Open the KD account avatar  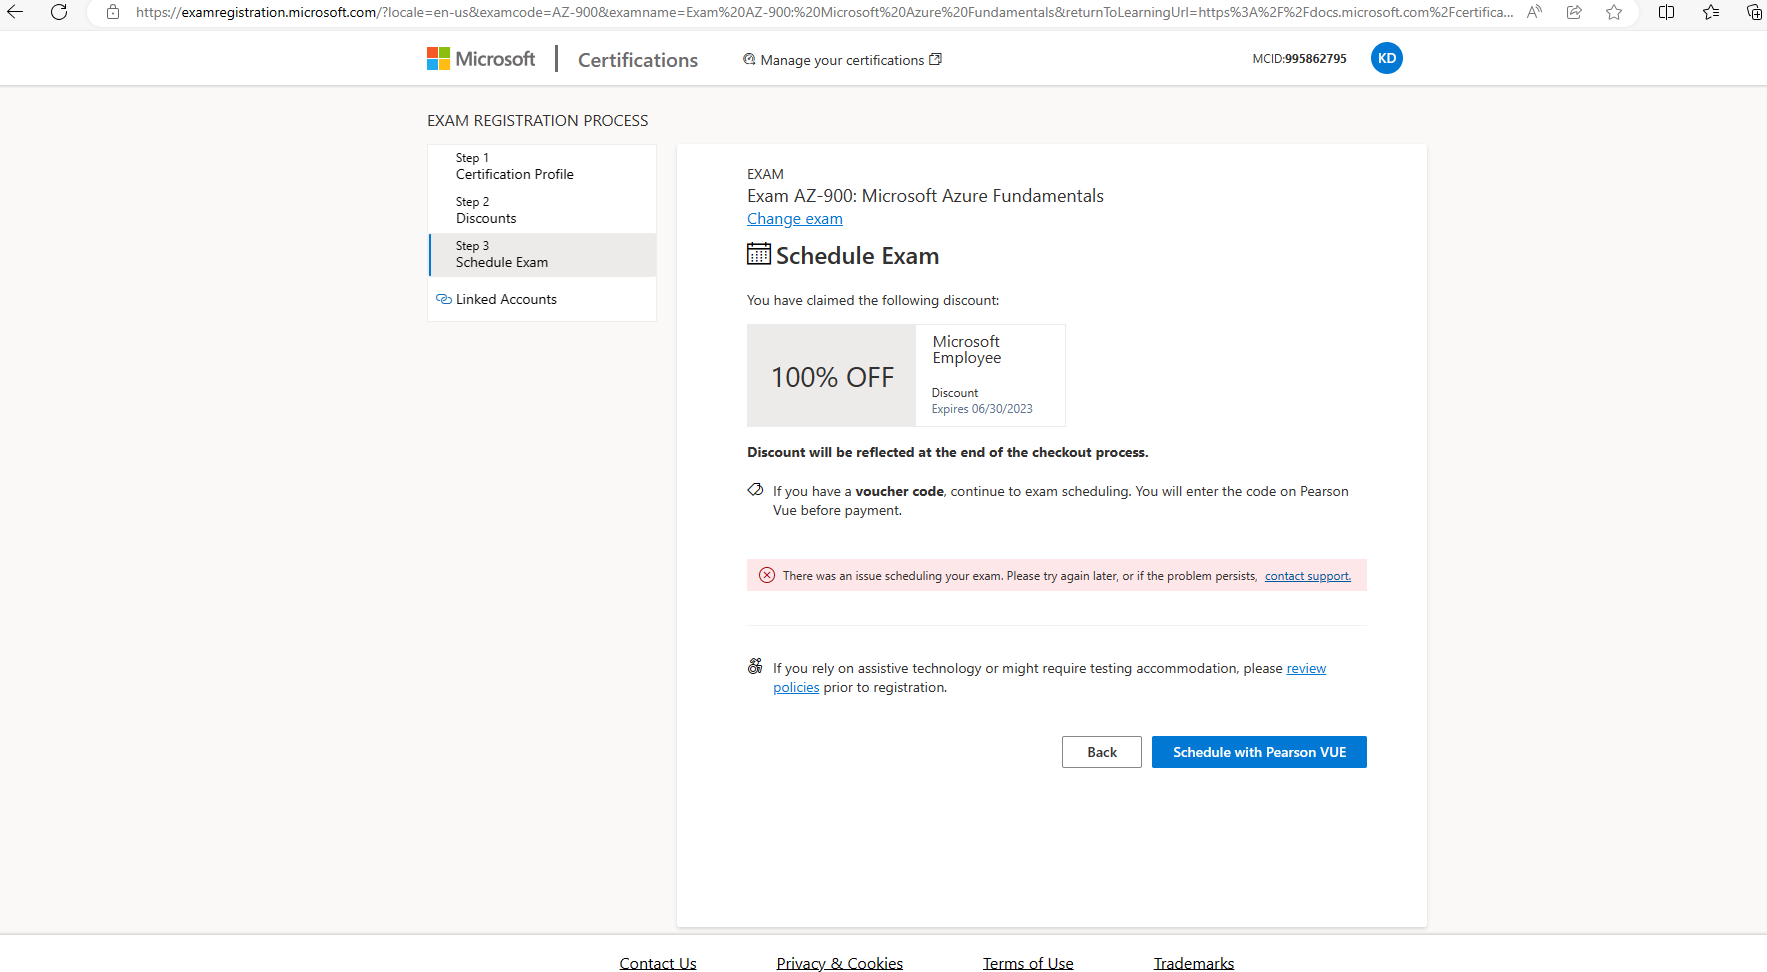coord(1386,58)
